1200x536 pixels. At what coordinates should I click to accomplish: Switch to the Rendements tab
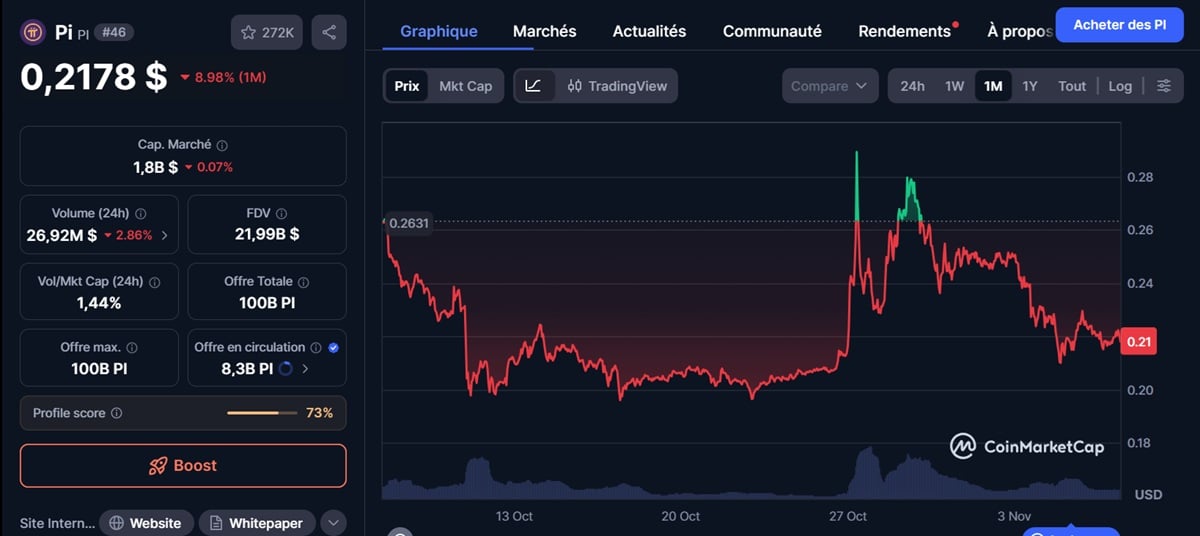(905, 31)
